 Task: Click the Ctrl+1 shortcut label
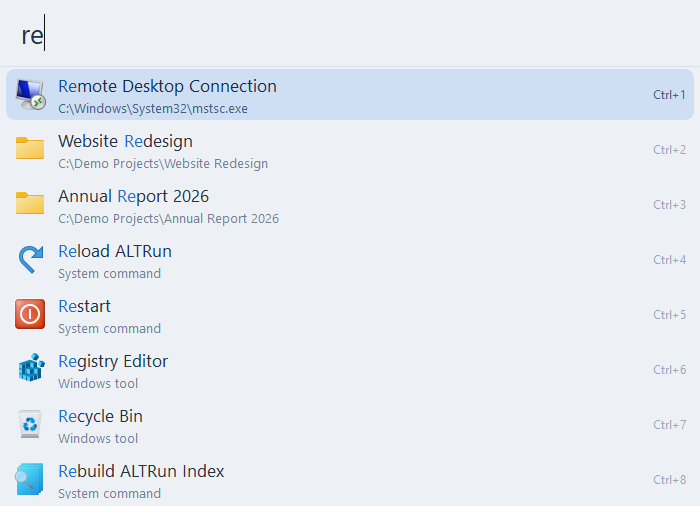(x=669, y=95)
